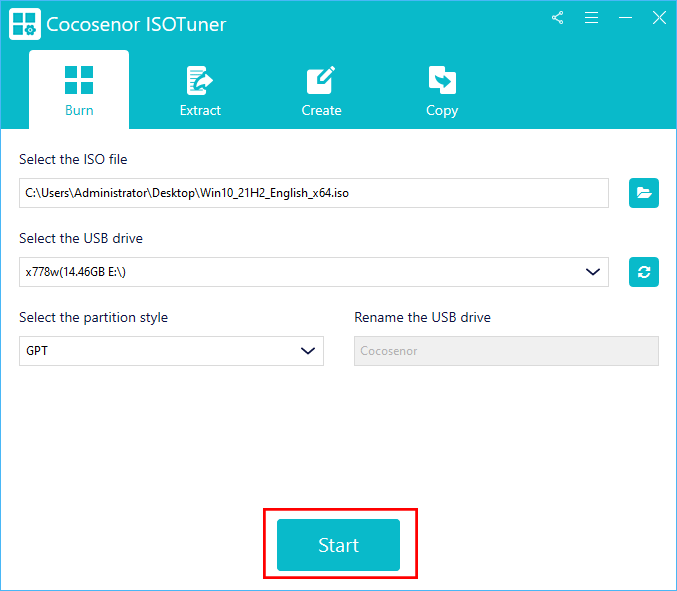Refresh the USB drive list
The image size is (677, 591).
pos(644,272)
